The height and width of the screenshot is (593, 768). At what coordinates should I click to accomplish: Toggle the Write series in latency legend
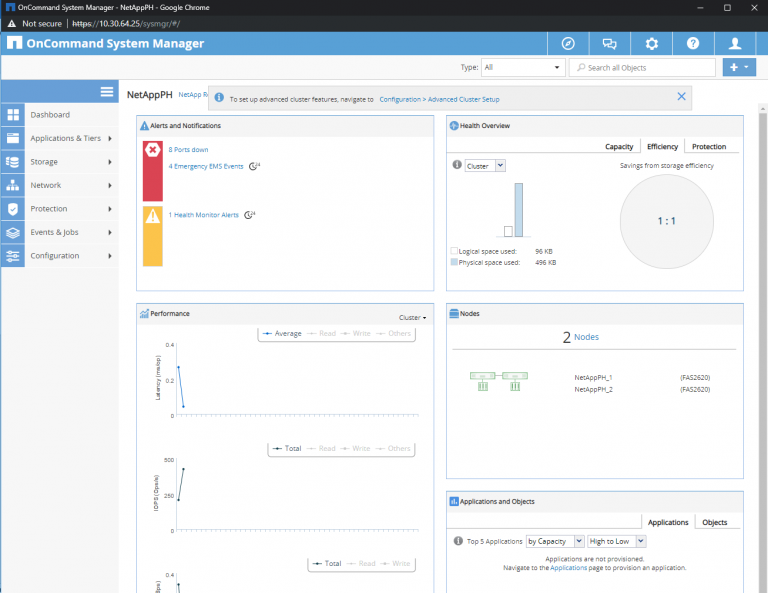tap(356, 333)
